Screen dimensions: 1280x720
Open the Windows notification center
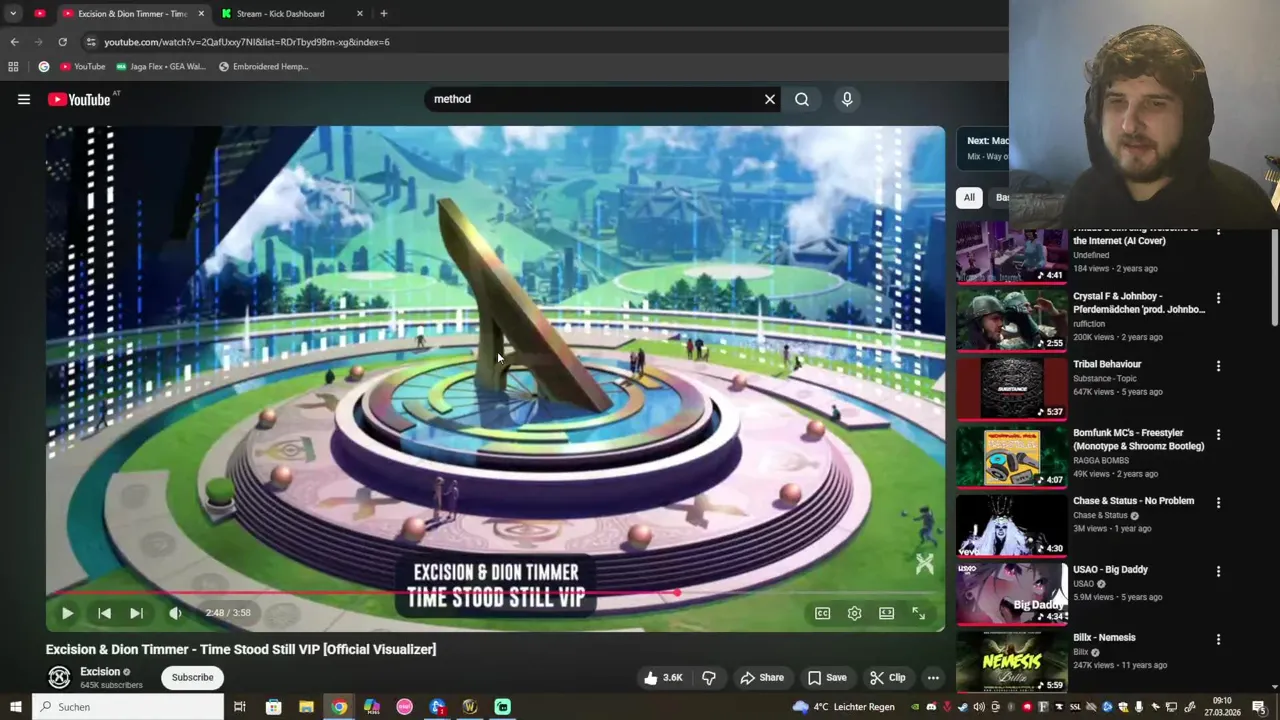coord(1259,707)
